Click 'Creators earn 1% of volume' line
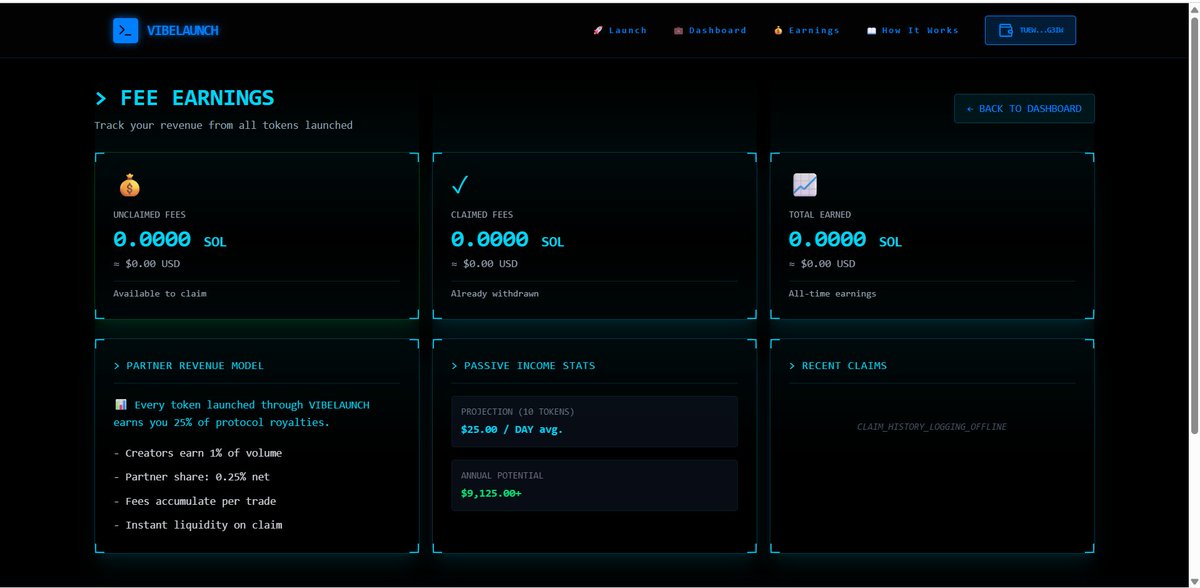The image size is (1200, 588). tap(198, 453)
